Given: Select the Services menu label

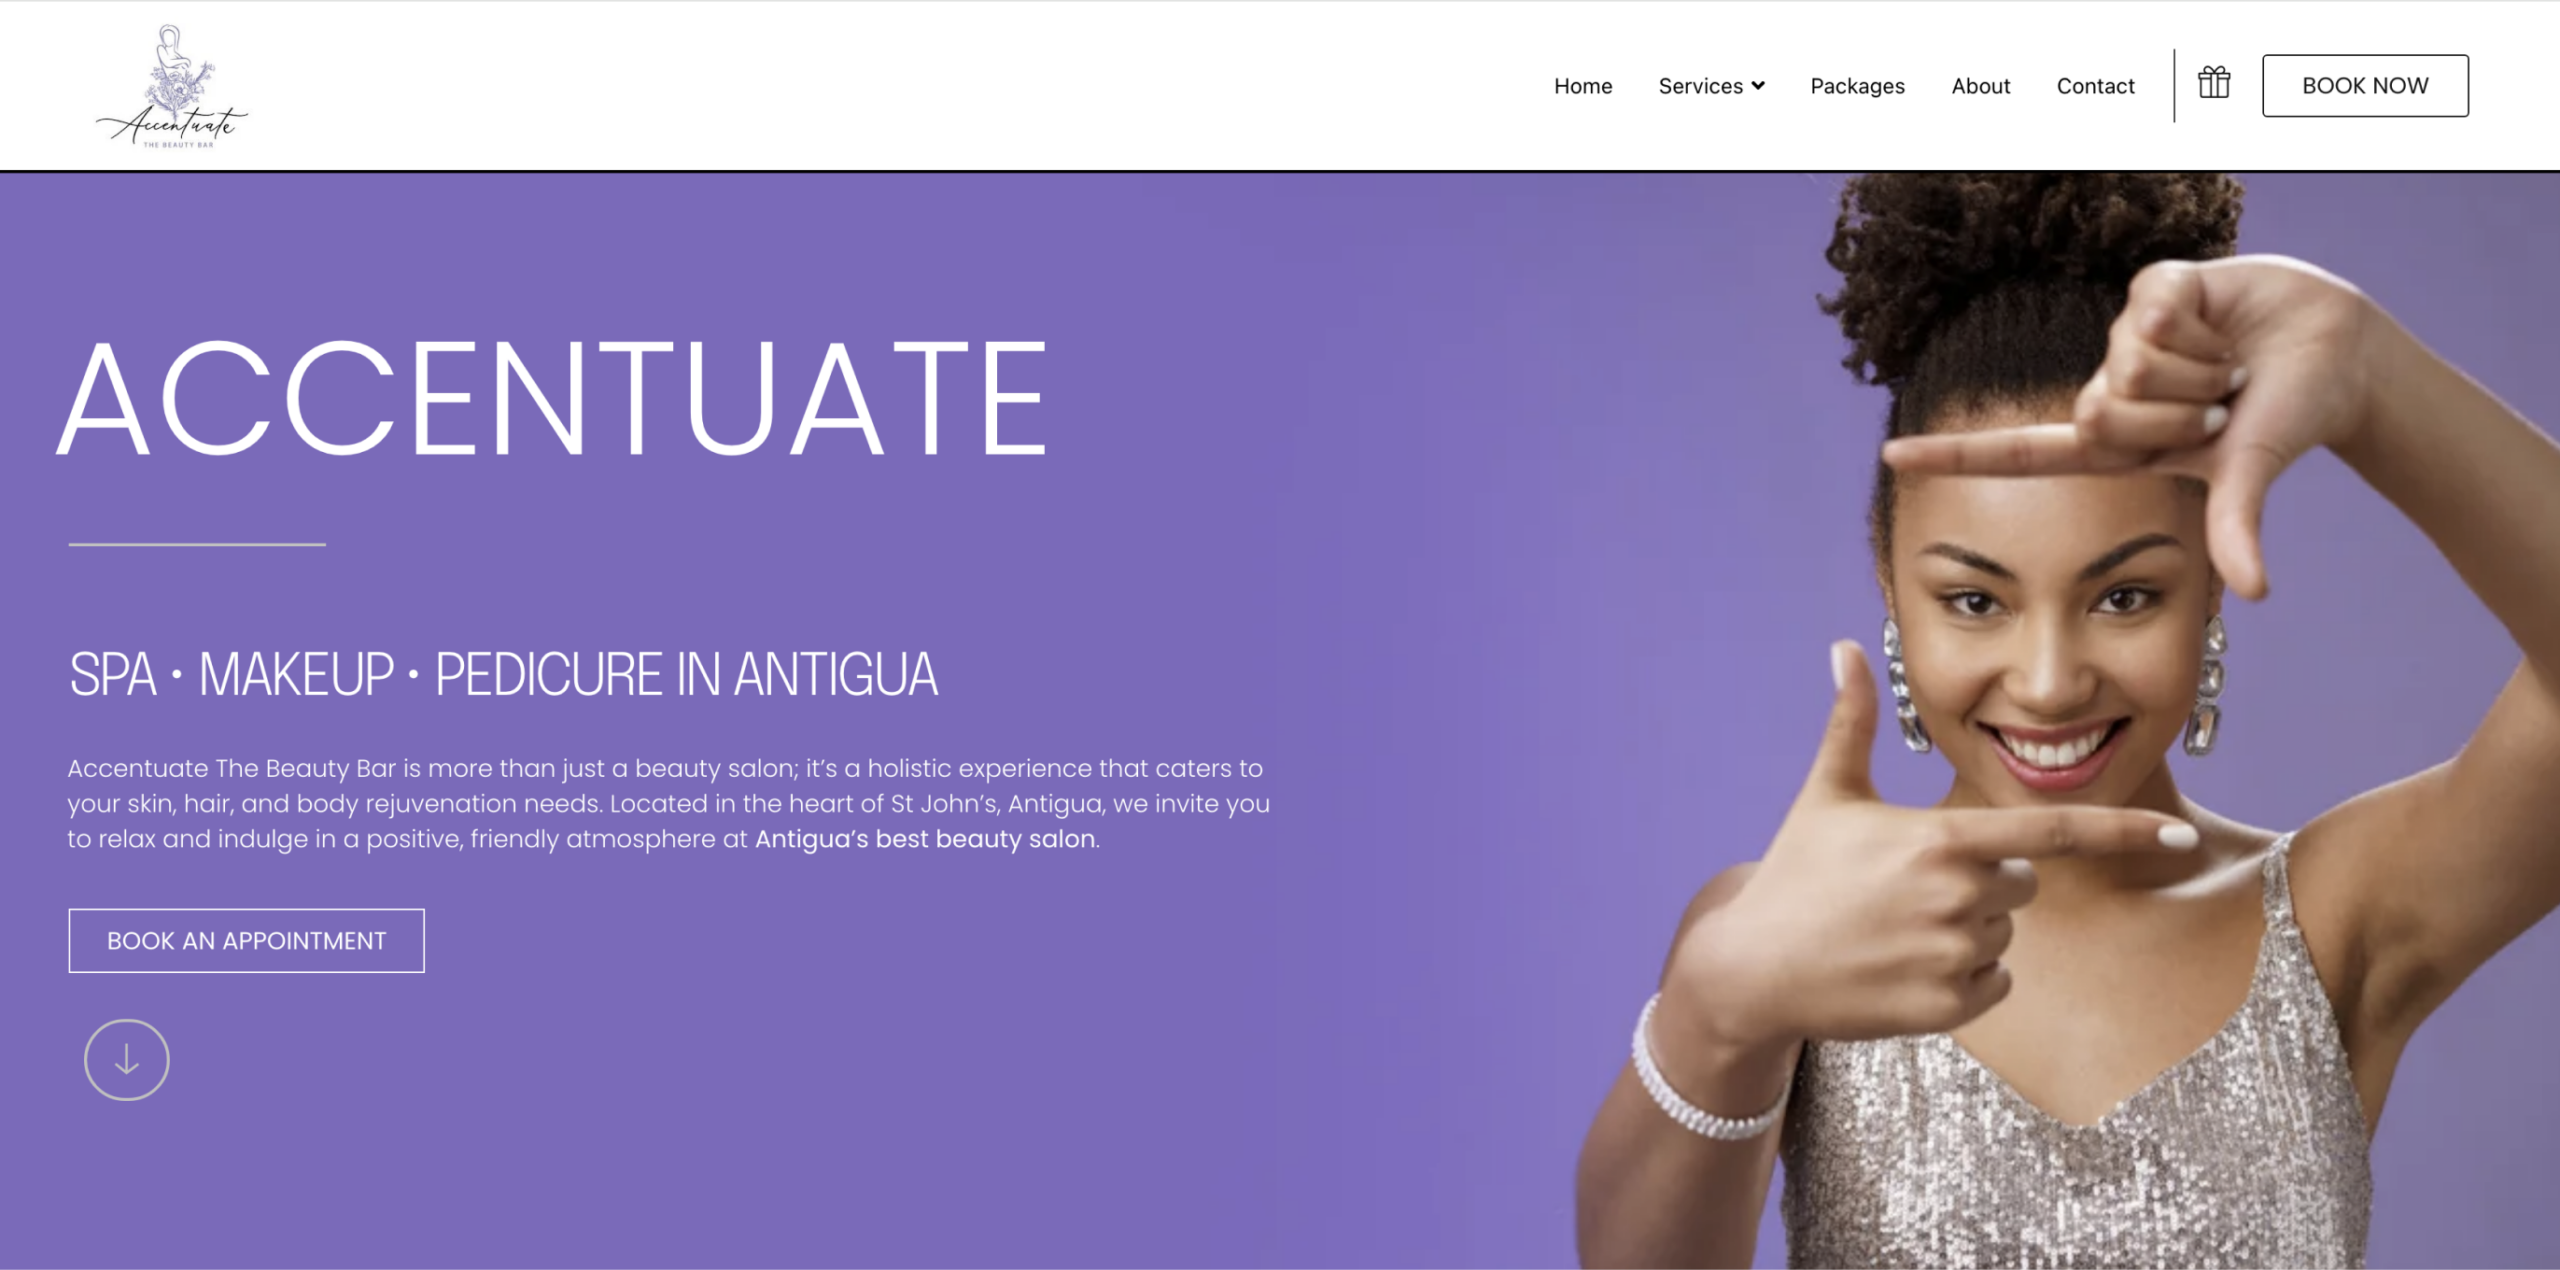Looking at the screenshot, I should point(1700,86).
